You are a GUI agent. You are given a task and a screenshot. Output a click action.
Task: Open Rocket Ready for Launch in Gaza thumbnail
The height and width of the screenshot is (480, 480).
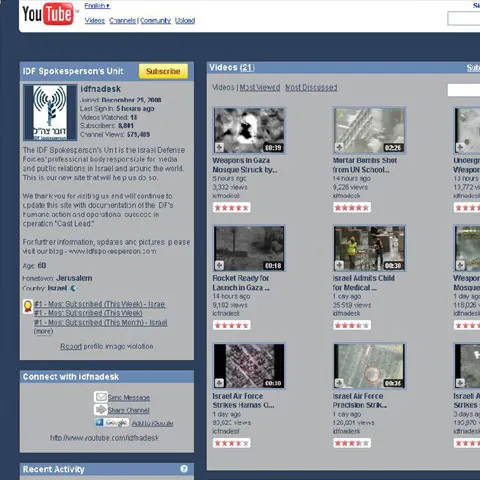[249, 248]
